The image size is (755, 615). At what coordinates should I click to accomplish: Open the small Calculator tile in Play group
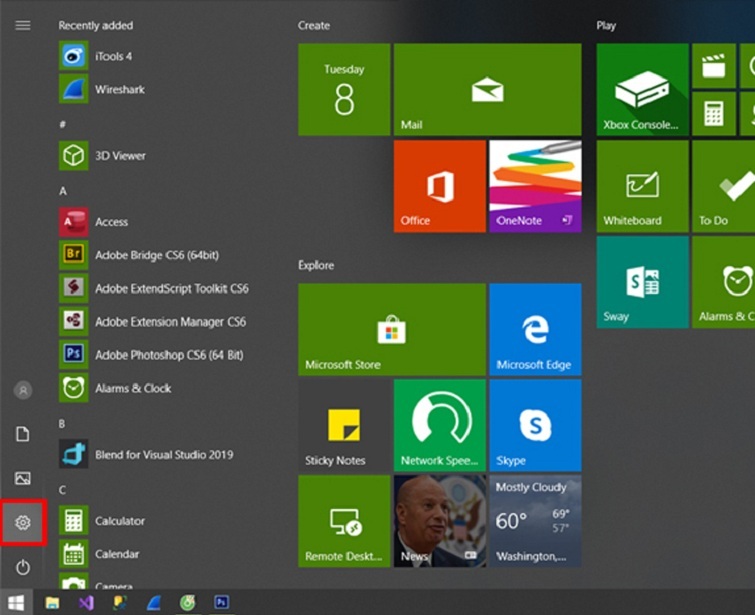[713, 112]
